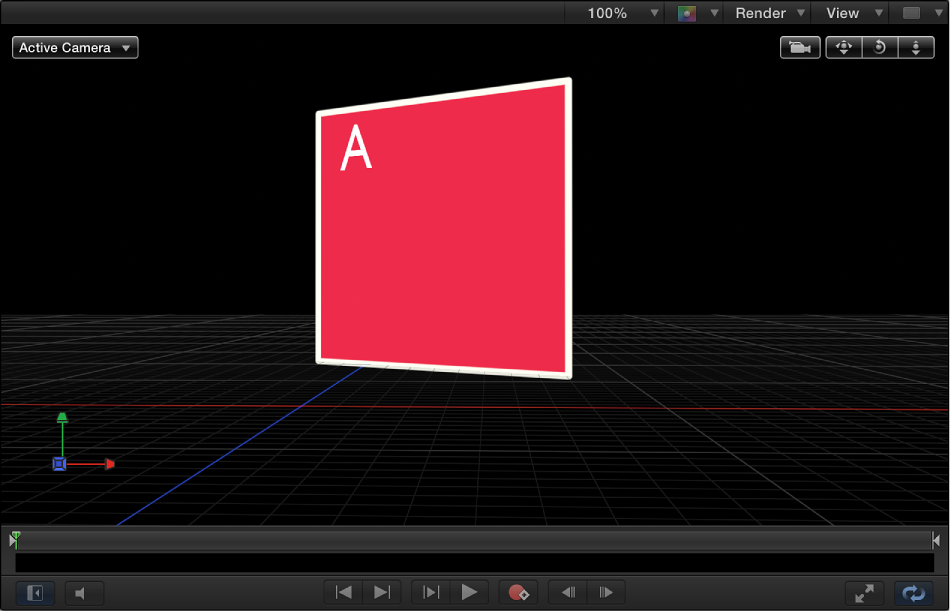This screenshot has height=612, width=950.
Task: Select the camera dolly tool
Action: point(916,47)
